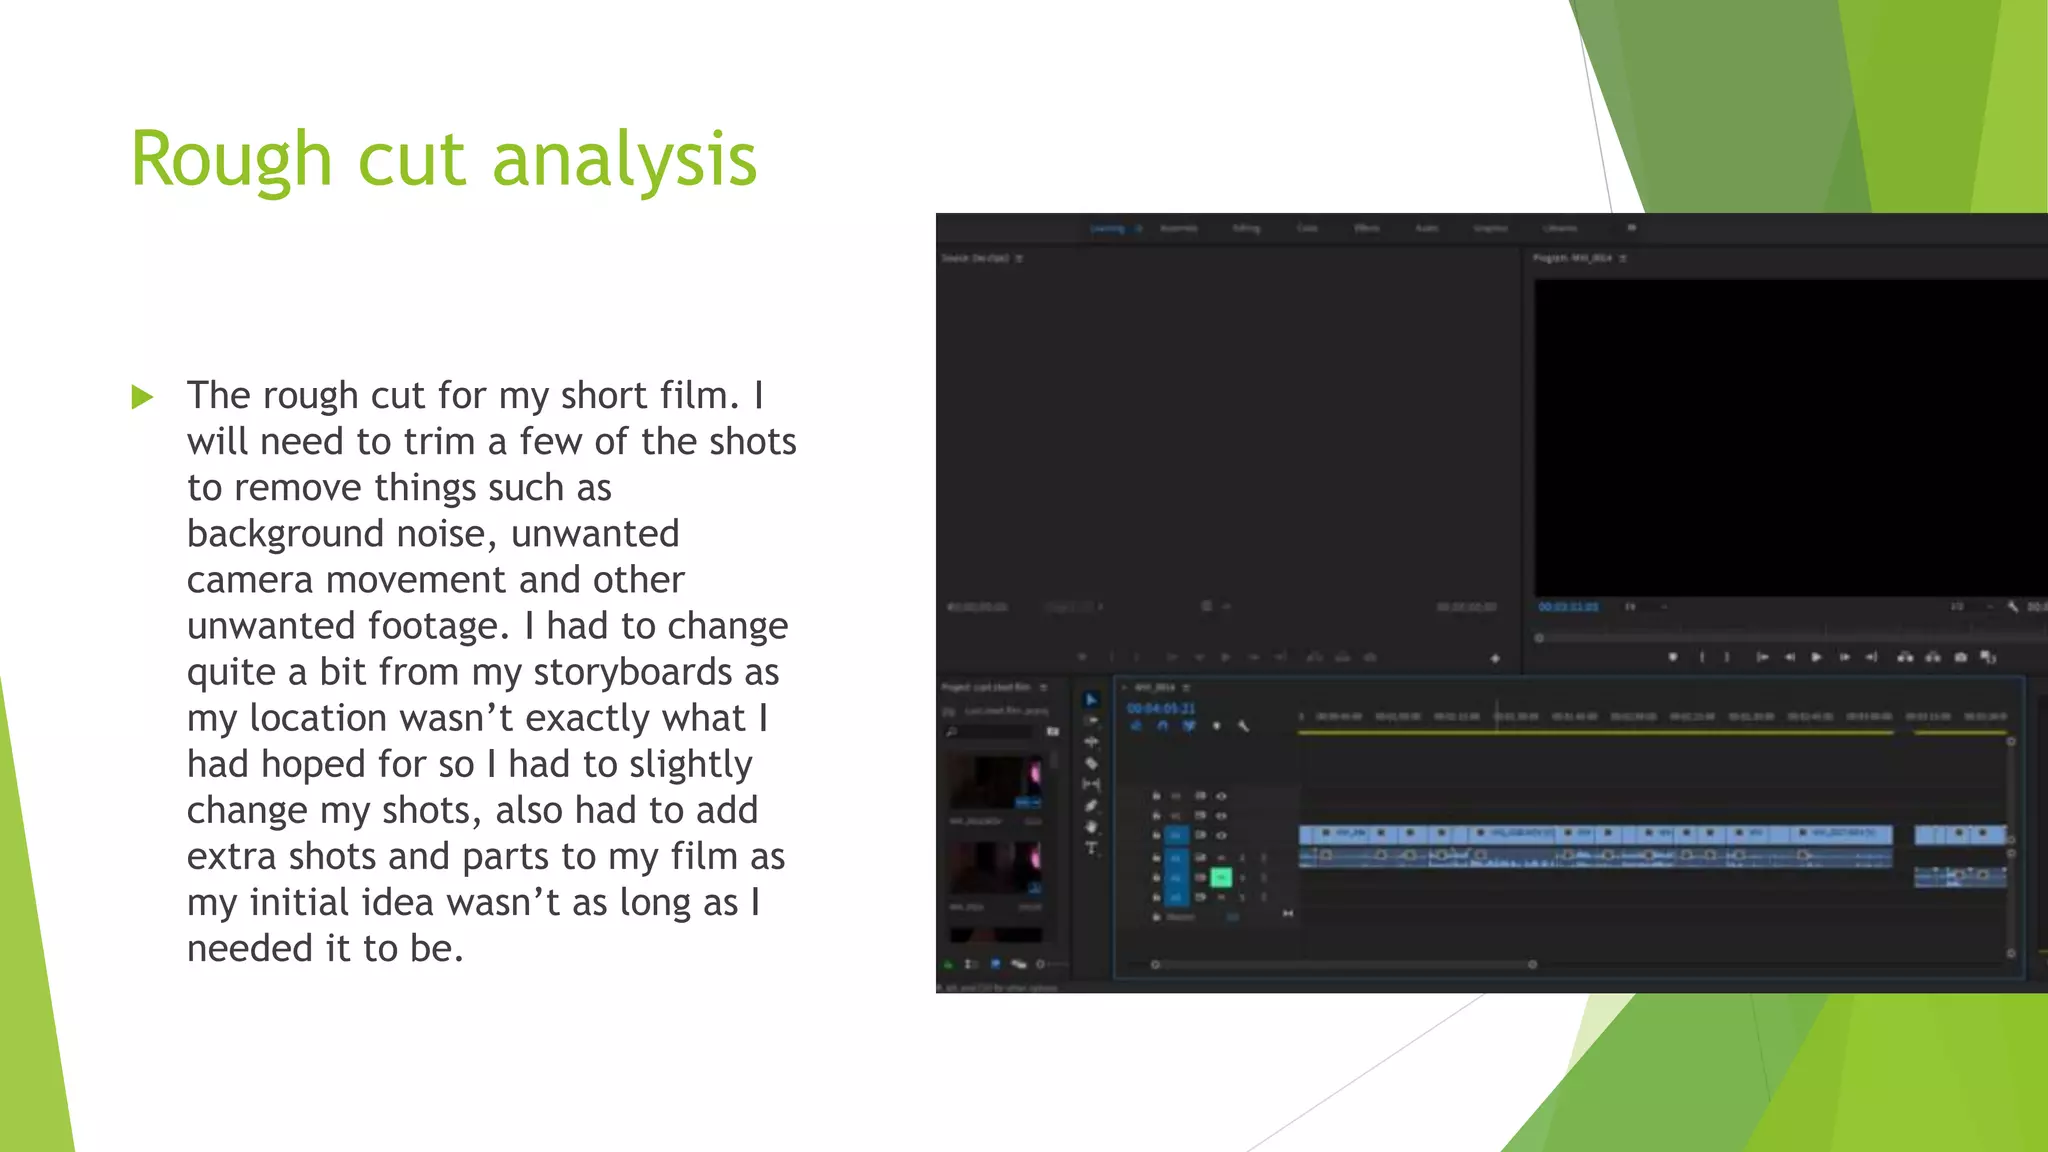
Task: Select the first clip thumbnail in Project panel
Action: (994, 783)
